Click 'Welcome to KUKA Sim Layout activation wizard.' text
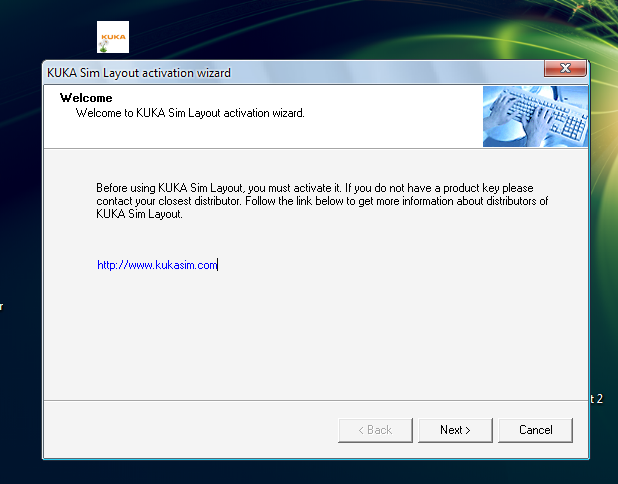 tap(190, 113)
